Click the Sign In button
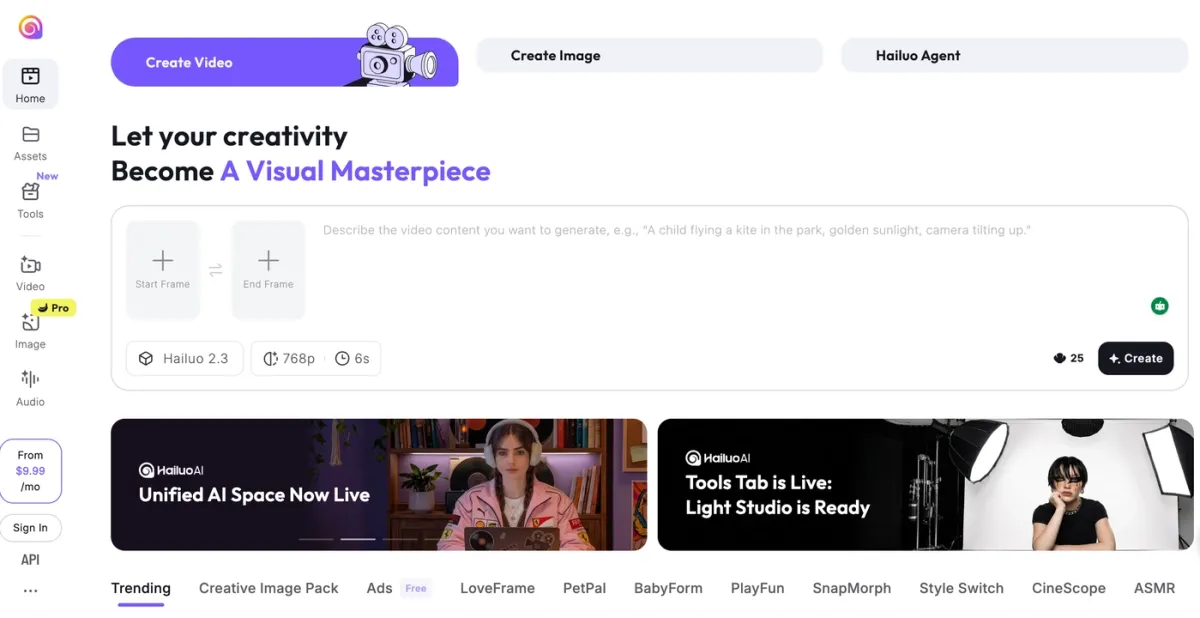The image size is (1200, 618). pos(30,528)
